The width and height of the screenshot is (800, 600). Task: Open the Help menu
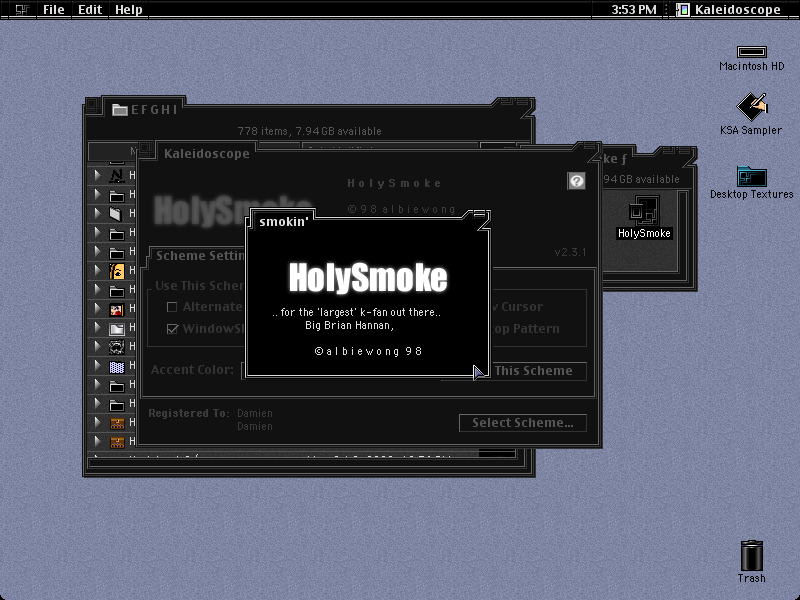click(x=129, y=9)
